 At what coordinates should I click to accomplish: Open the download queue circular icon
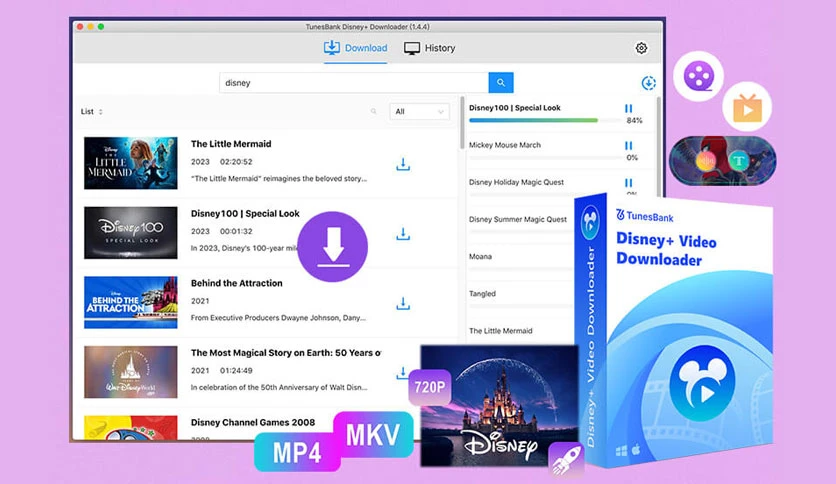click(648, 83)
